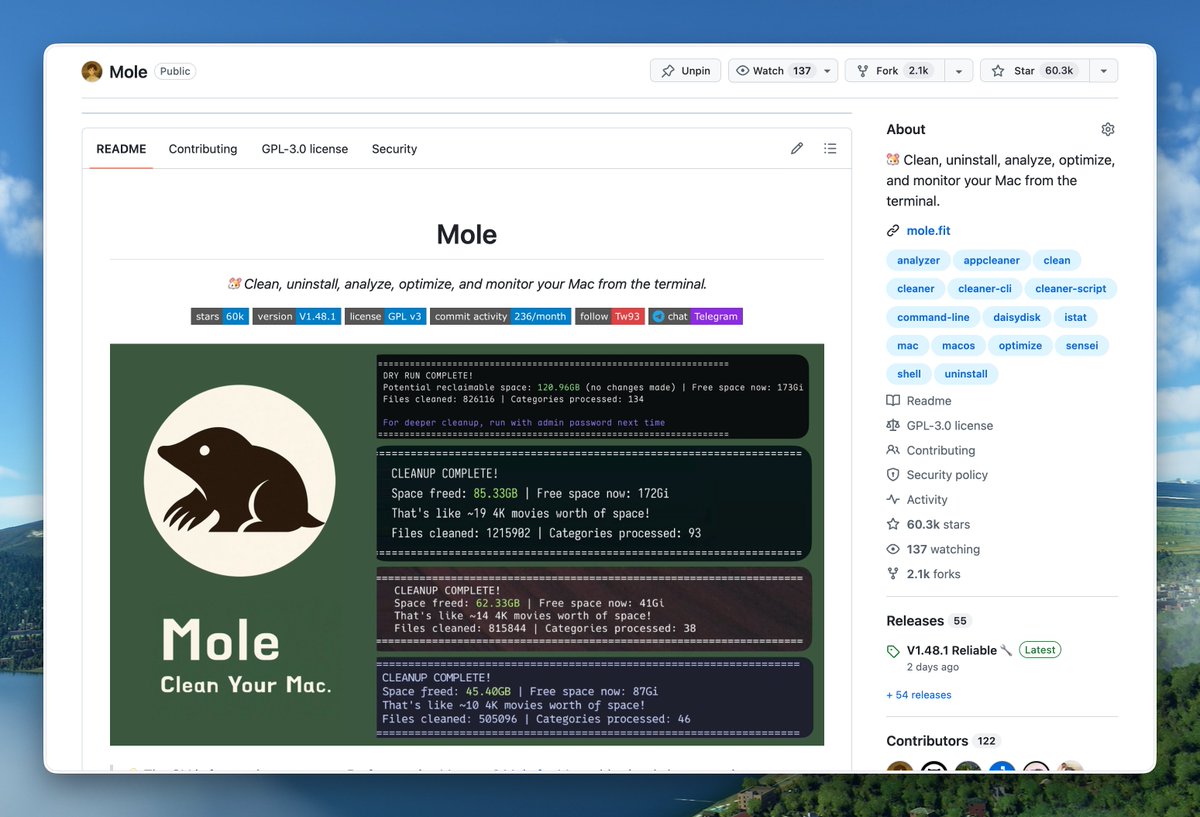This screenshot has width=1200, height=817.
Task: Click the shell topic tag
Action: [x=909, y=373]
